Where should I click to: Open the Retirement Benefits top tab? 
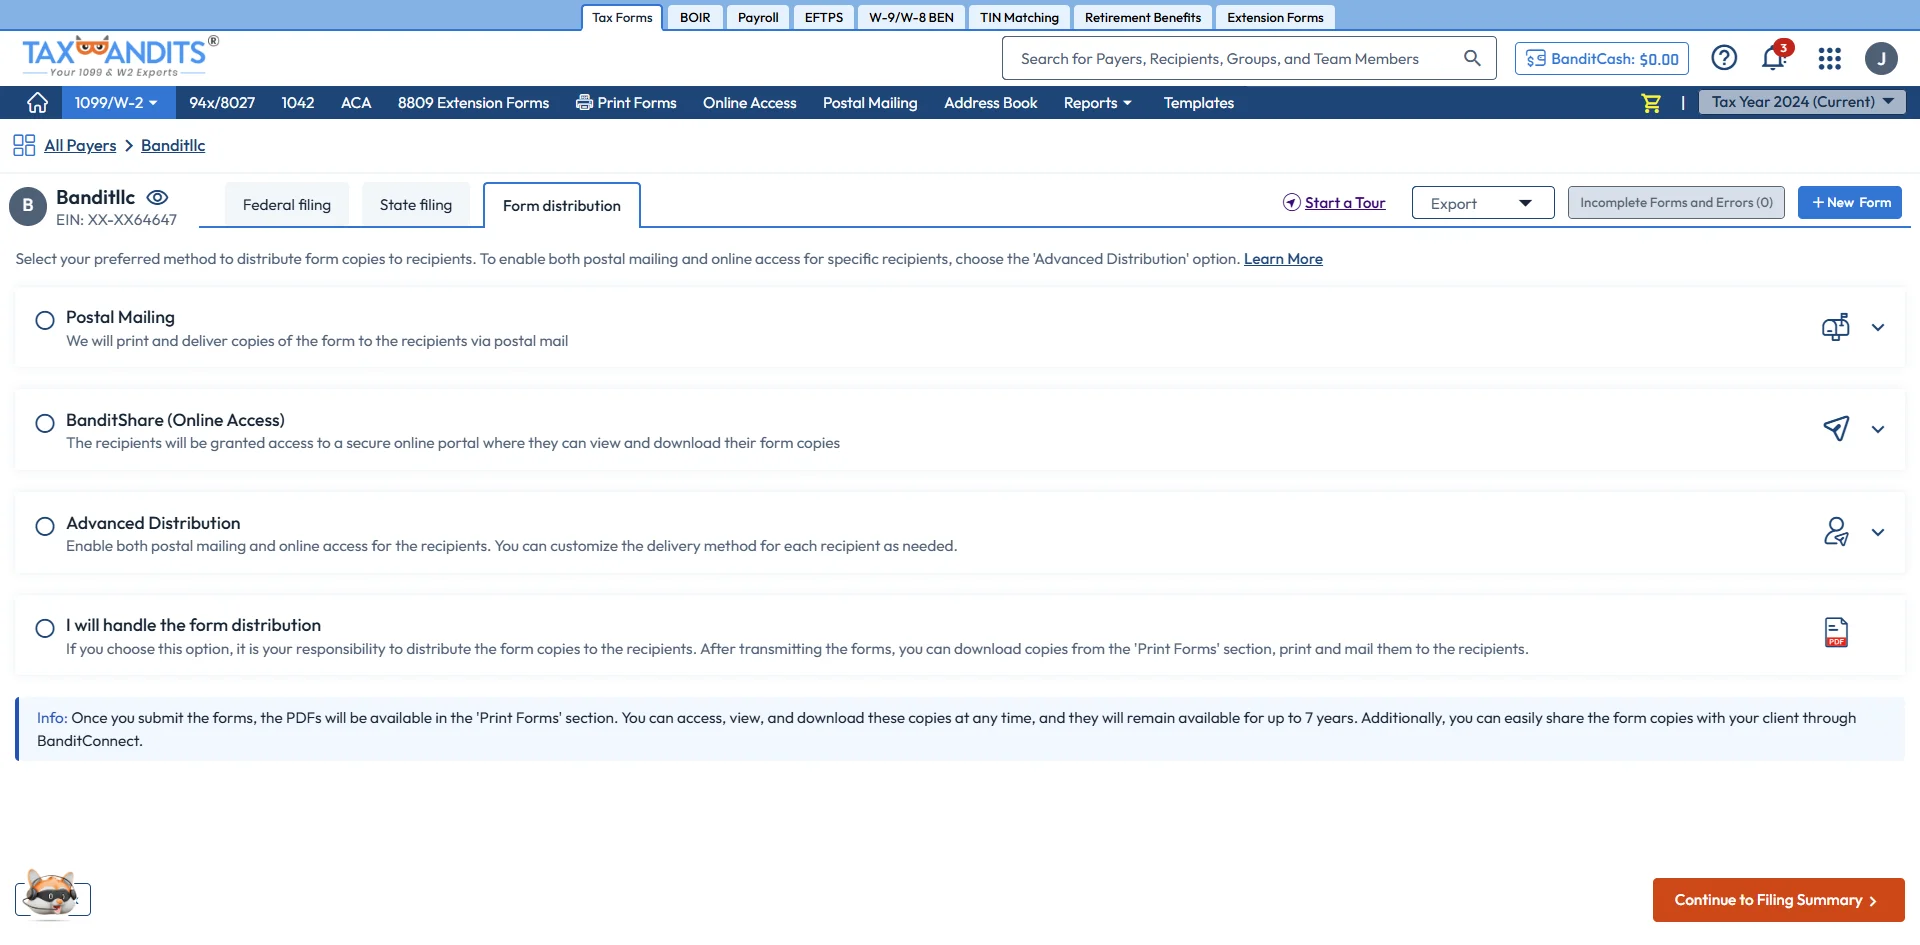1143,18
